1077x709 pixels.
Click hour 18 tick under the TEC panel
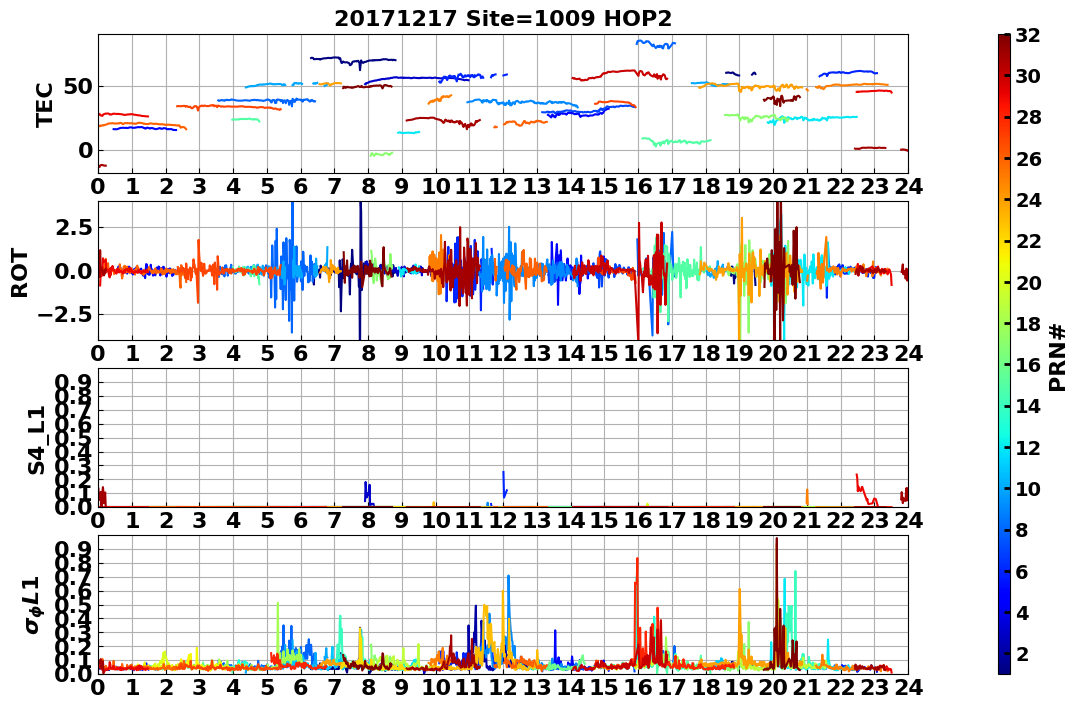(x=705, y=186)
